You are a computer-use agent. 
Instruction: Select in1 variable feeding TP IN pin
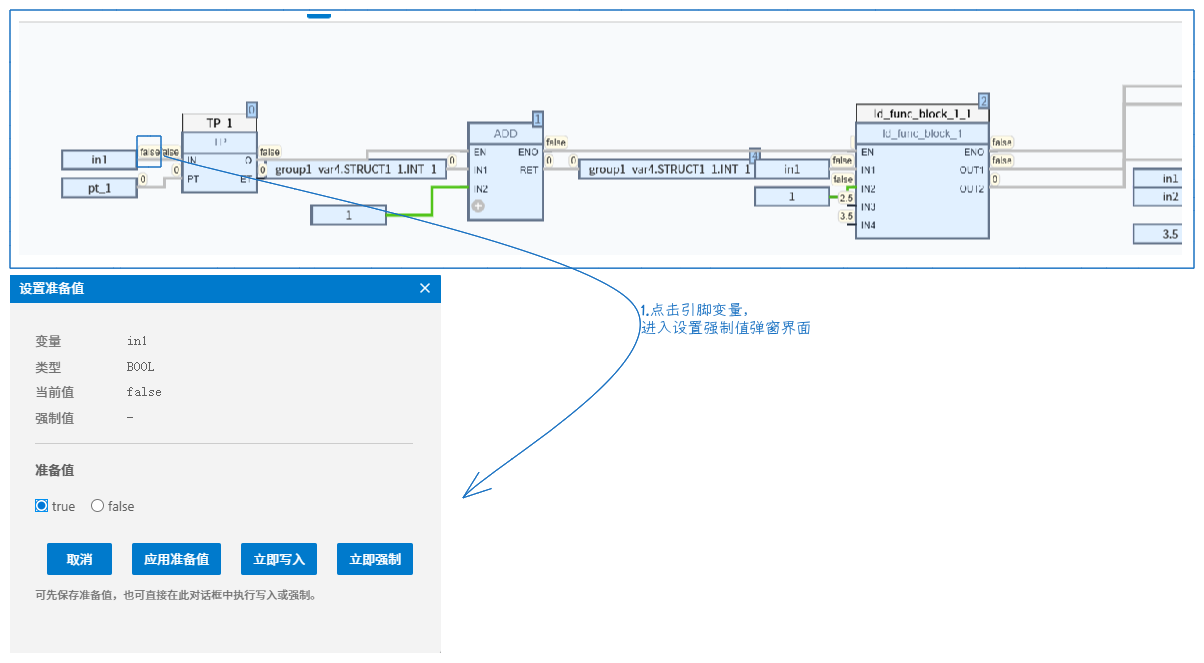(99, 159)
